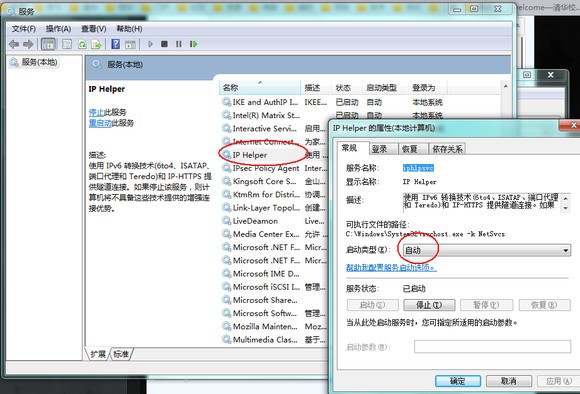The height and width of the screenshot is (394, 580).
Task: Click the 确定 button
Action: click(458, 381)
